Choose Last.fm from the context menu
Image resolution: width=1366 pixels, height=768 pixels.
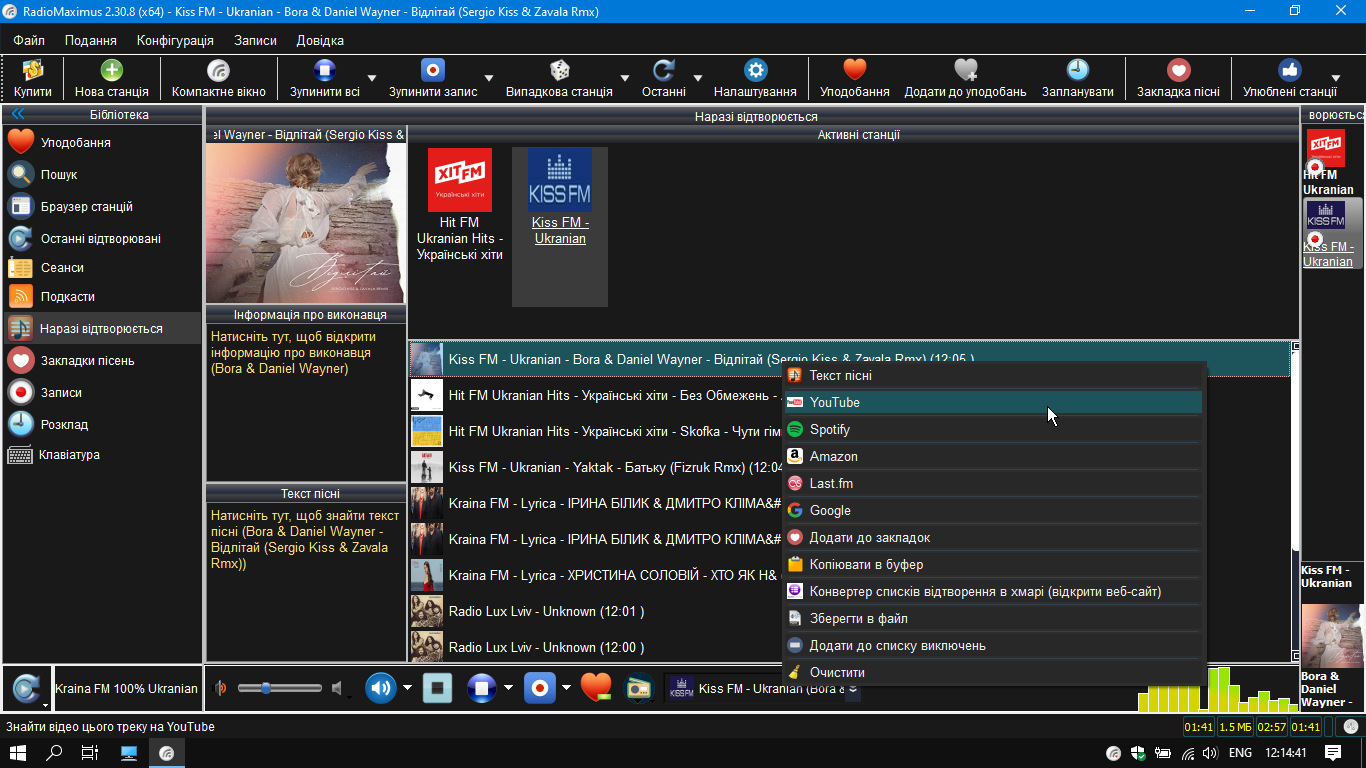tap(994, 483)
